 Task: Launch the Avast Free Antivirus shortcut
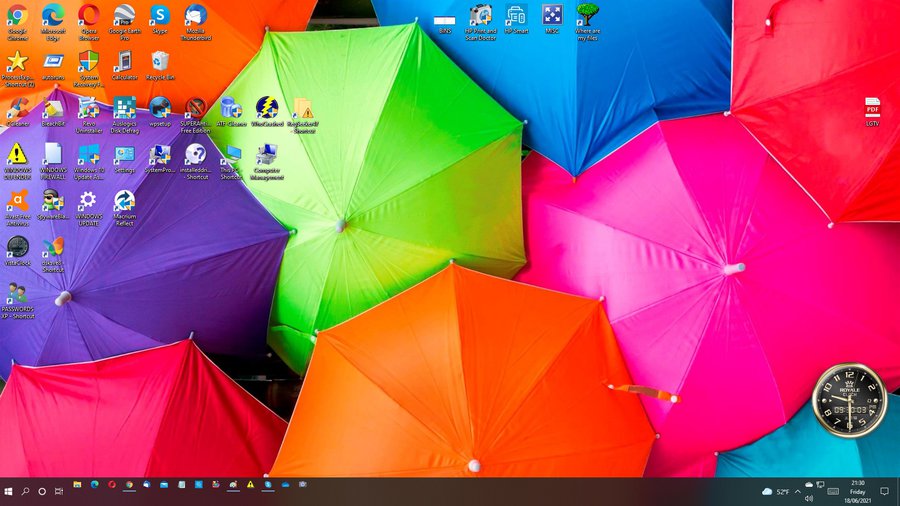(17, 208)
